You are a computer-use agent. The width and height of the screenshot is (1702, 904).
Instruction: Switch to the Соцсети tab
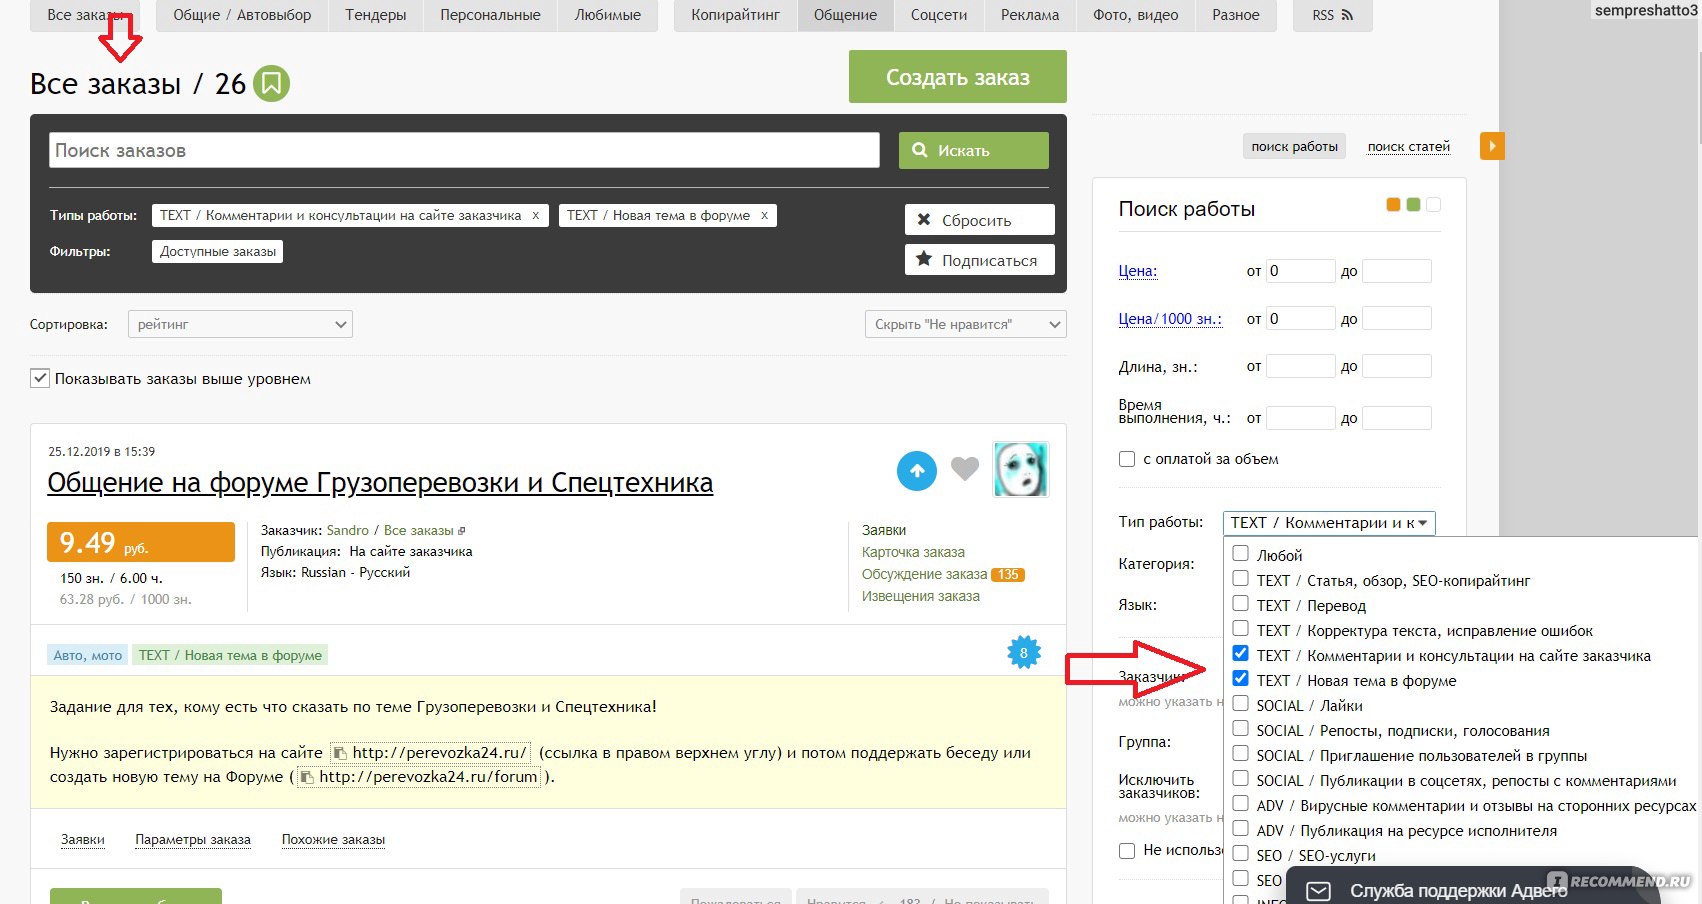(x=939, y=15)
